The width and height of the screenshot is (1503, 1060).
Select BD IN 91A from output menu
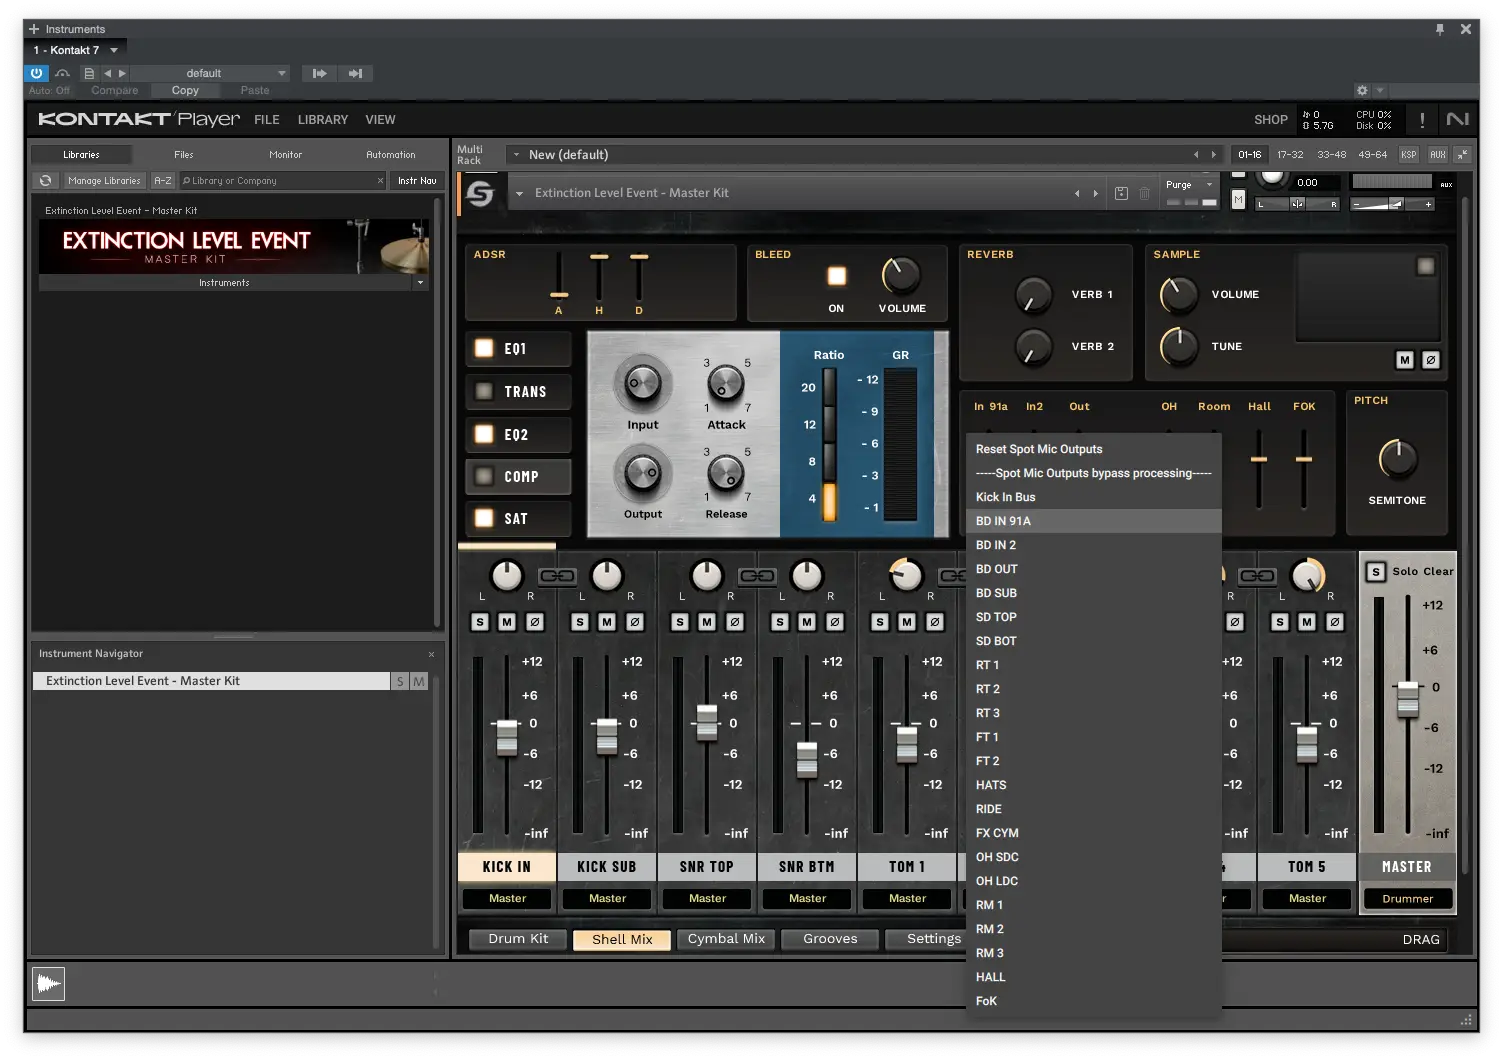click(x=1094, y=521)
